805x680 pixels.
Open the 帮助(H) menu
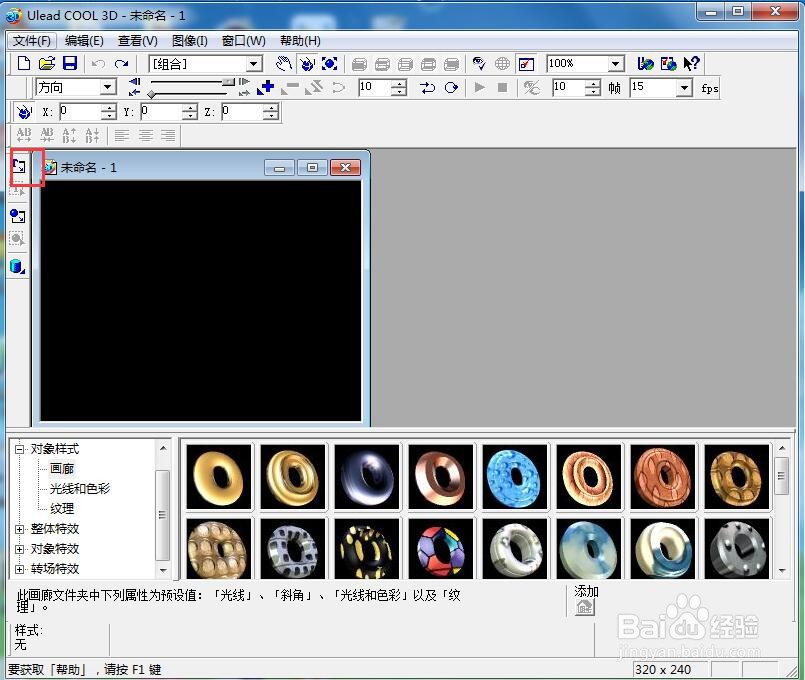[x=300, y=41]
